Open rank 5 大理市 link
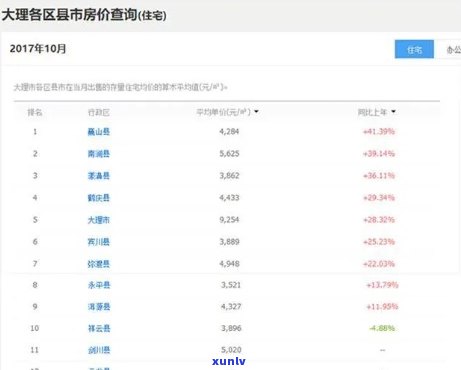Viewport: 461px width, 370px height. pyautogui.click(x=99, y=220)
